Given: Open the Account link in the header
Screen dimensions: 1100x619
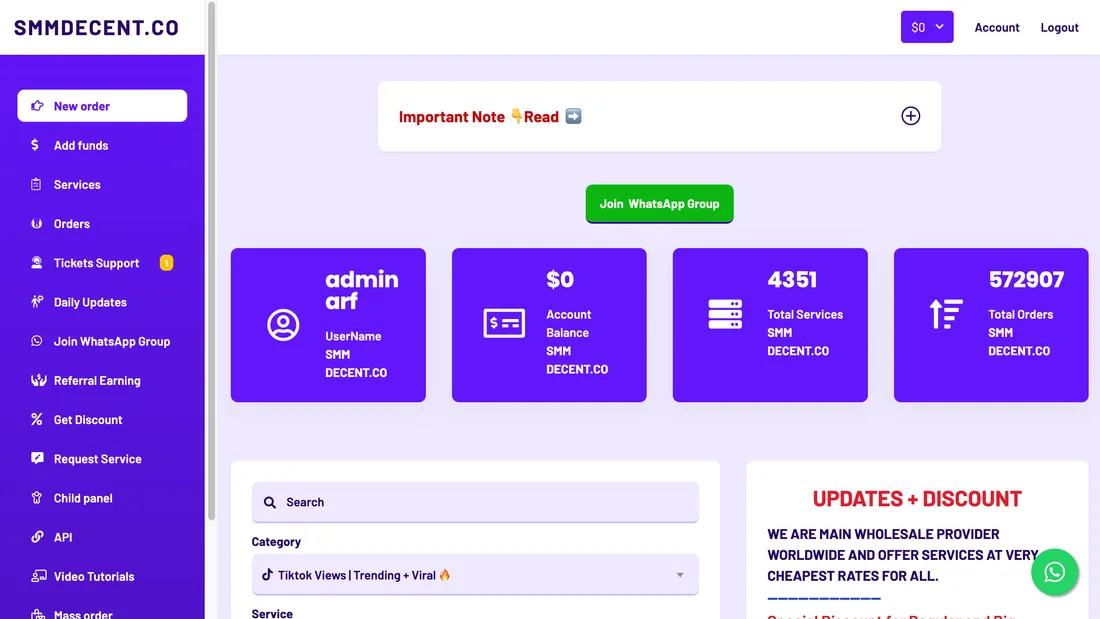Looking at the screenshot, I should [x=997, y=27].
